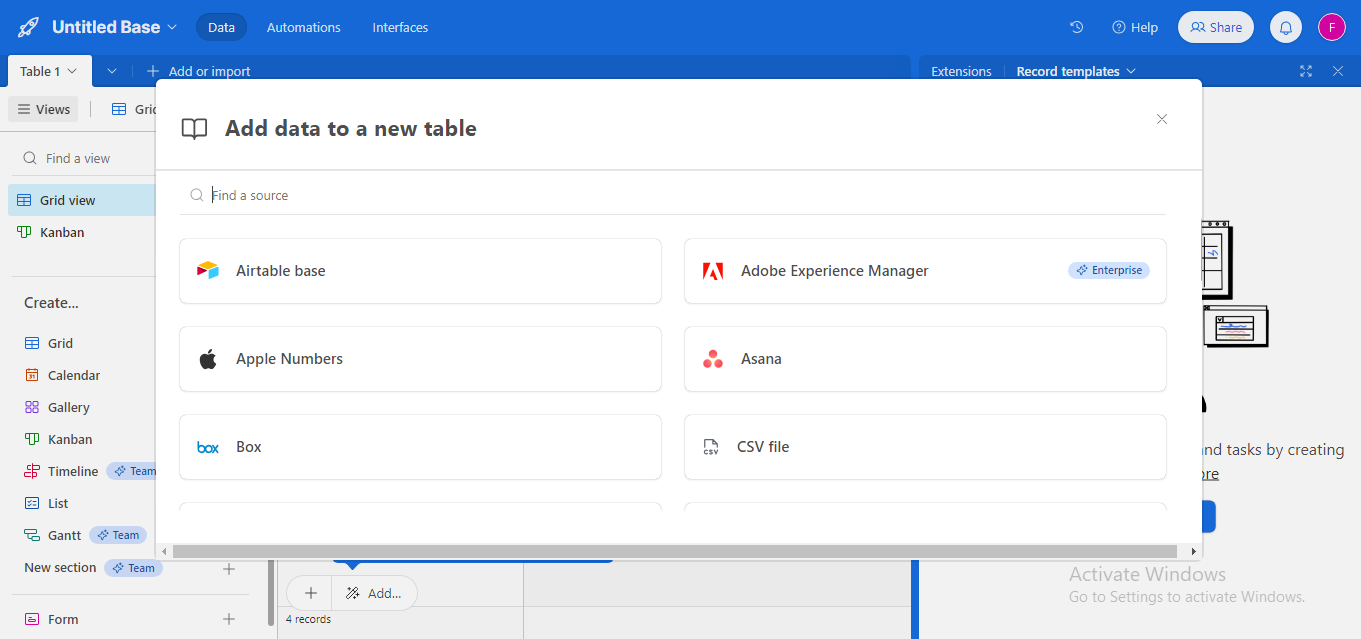Open notifications bell icon
The height and width of the screenshot is (639, 1361).
[x=1286, y=27]
